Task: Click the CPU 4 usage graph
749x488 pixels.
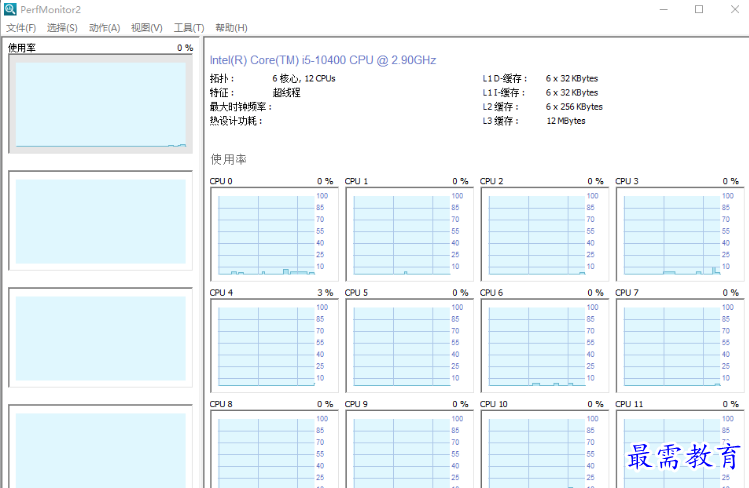Action: [266, 345]
